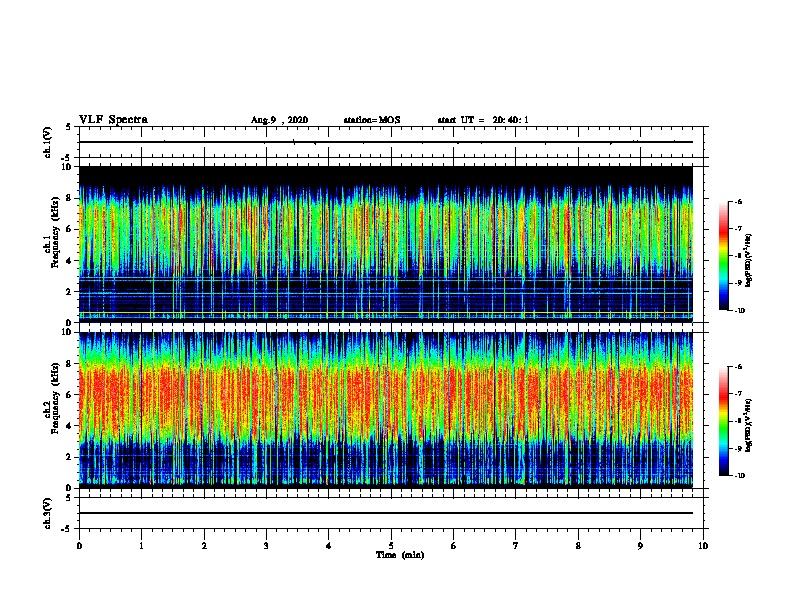Click the ch.2 spectrogram color bar
The image size is (792, 612).
pyautogui.click(x=724, y=421)
